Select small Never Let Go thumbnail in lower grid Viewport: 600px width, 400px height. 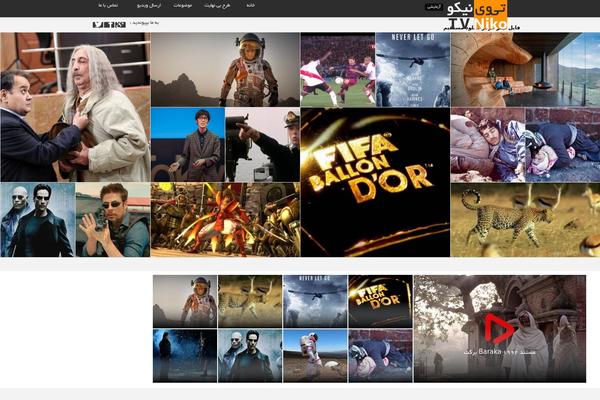315,301
